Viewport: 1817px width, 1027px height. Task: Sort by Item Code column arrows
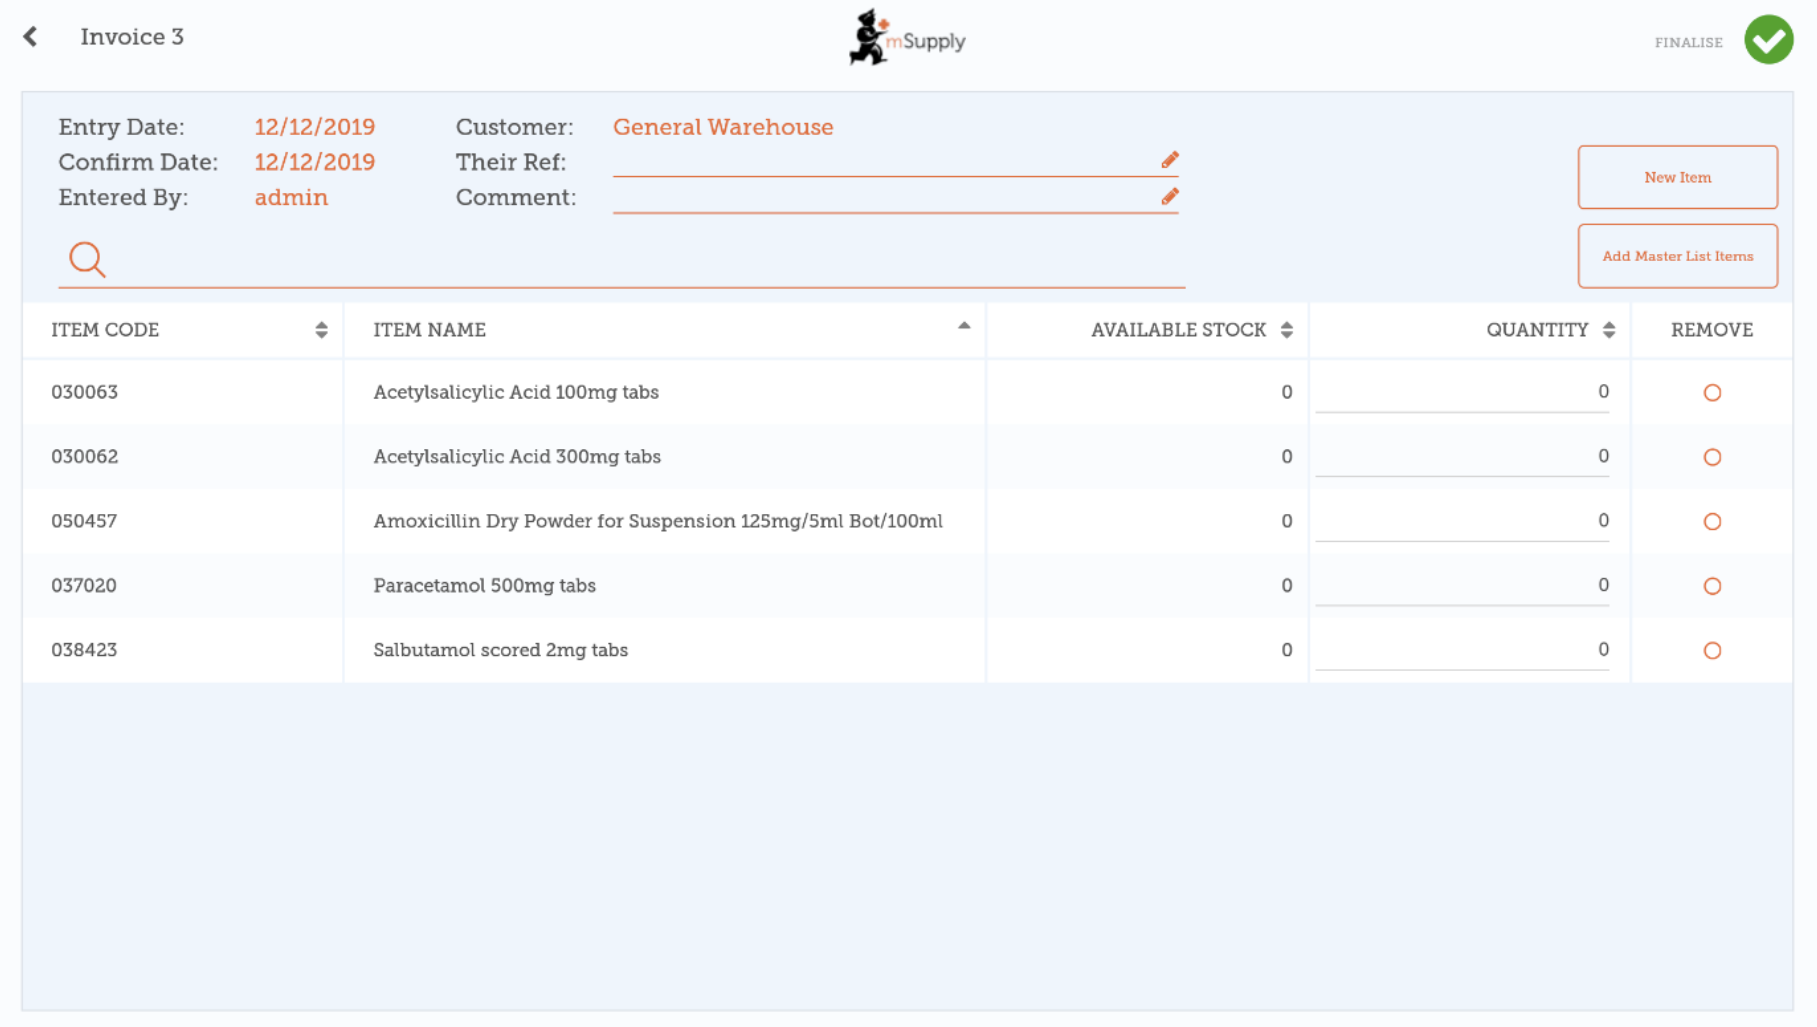pos(321,330)
